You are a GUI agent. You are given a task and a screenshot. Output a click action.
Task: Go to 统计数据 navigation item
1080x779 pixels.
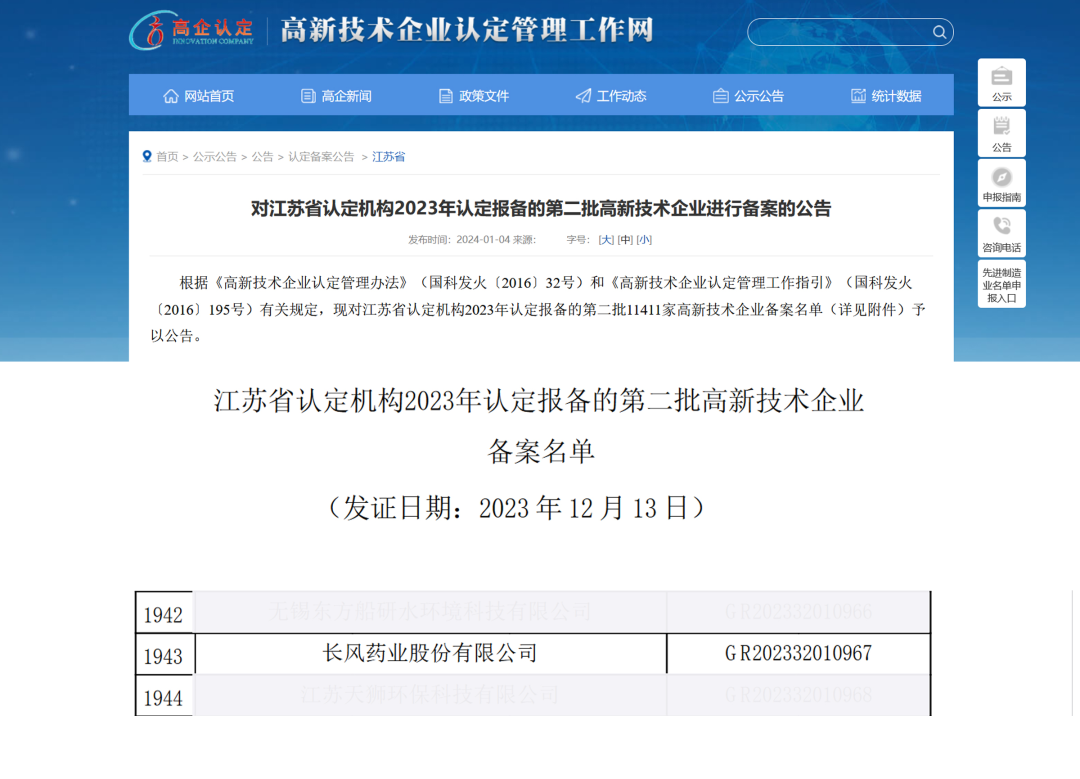tap(886, 96)
